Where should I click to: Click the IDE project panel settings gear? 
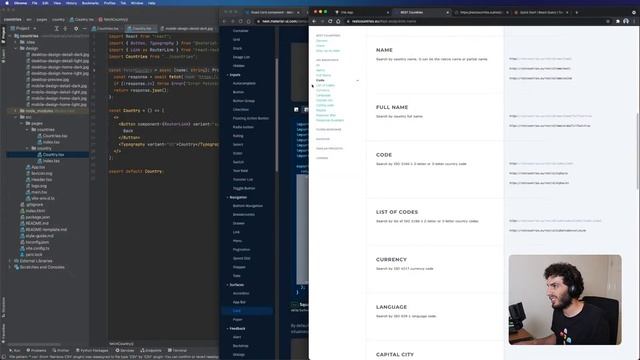tap(76, 29)
